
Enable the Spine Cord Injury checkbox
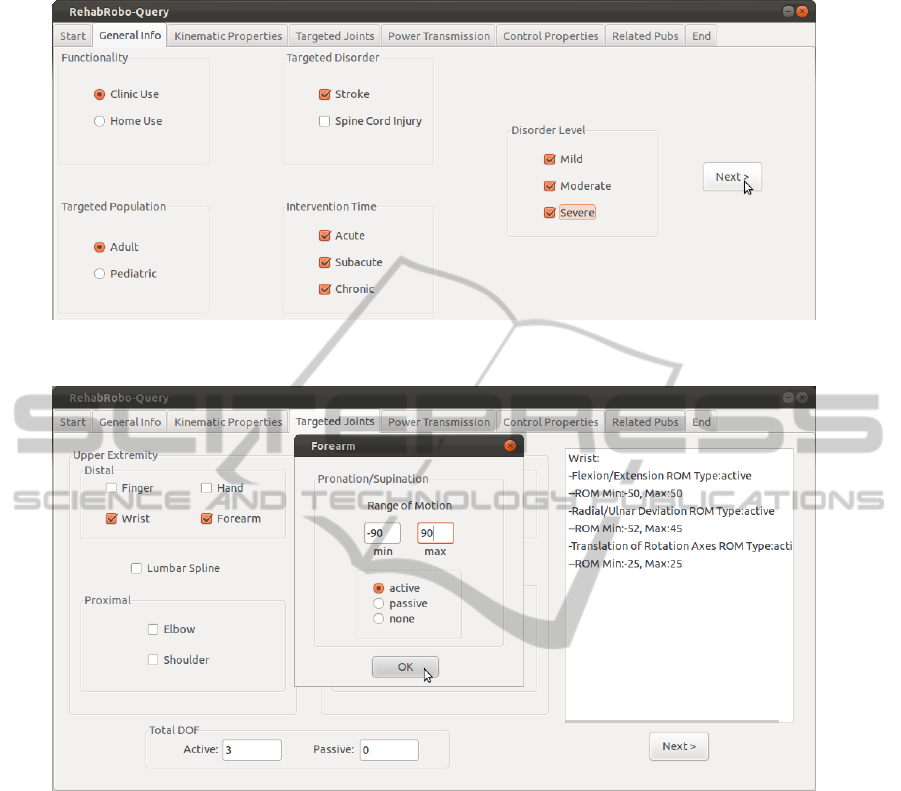(324, 121)
